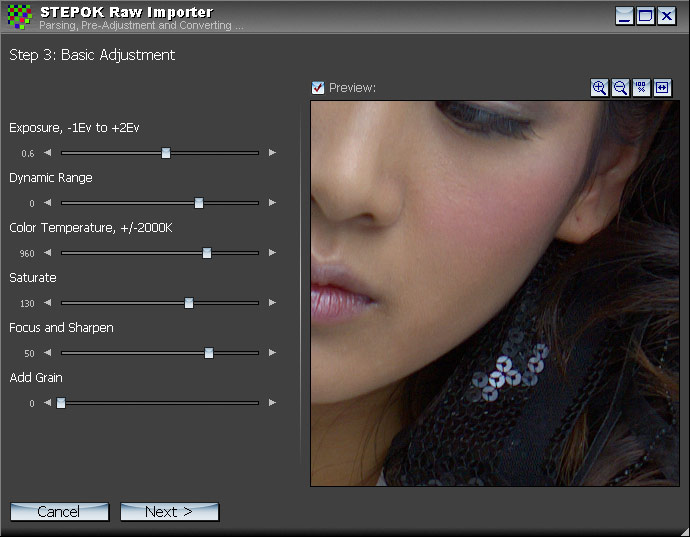This screenshot has height=537, width=690.
Task: Click the Color Temperature slider handle
Action: point(207,253)
